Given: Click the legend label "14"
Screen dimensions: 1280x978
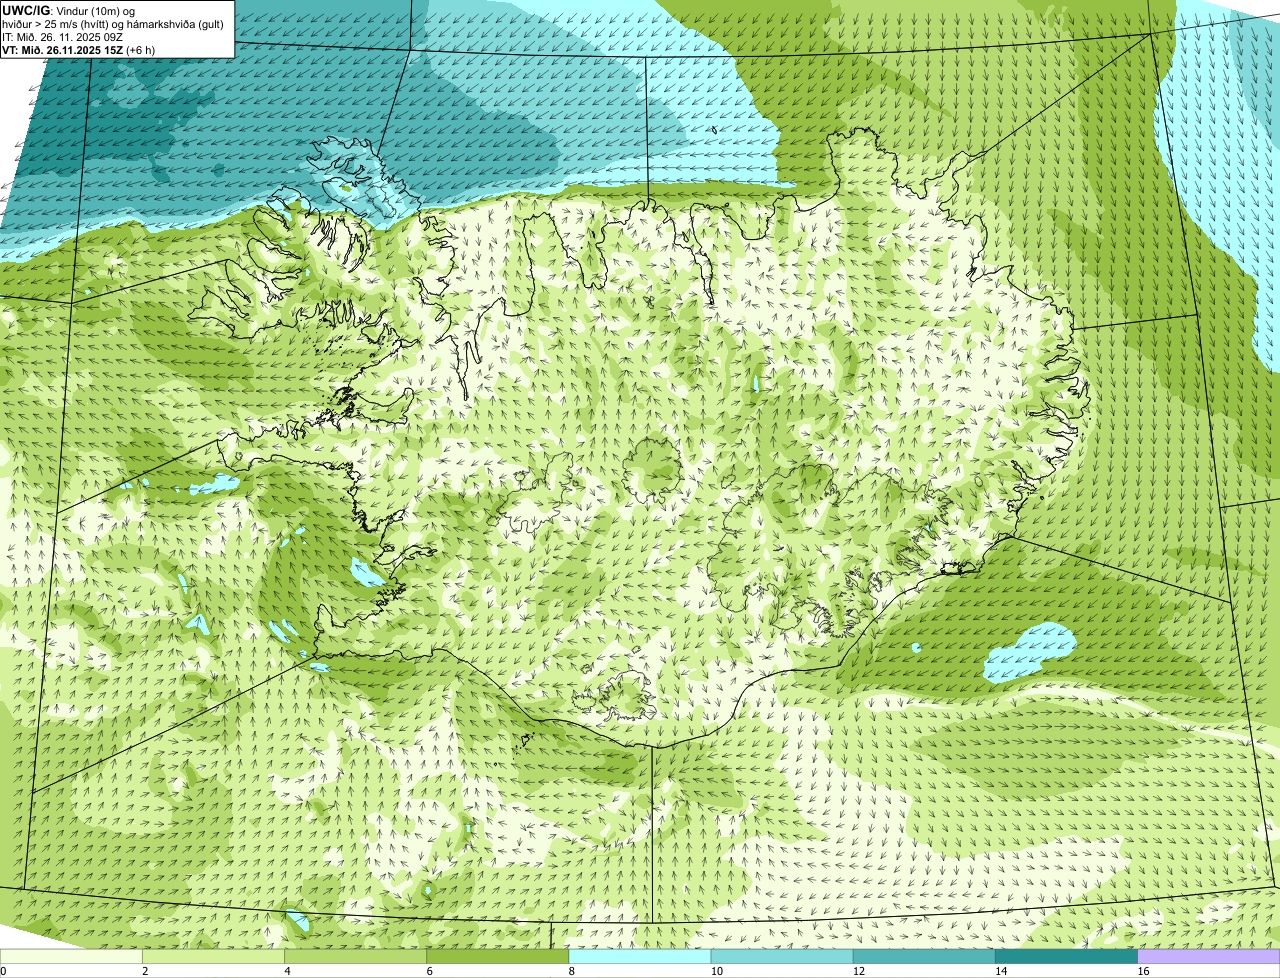Looking at the screenshot, I should click(1001, 971).
